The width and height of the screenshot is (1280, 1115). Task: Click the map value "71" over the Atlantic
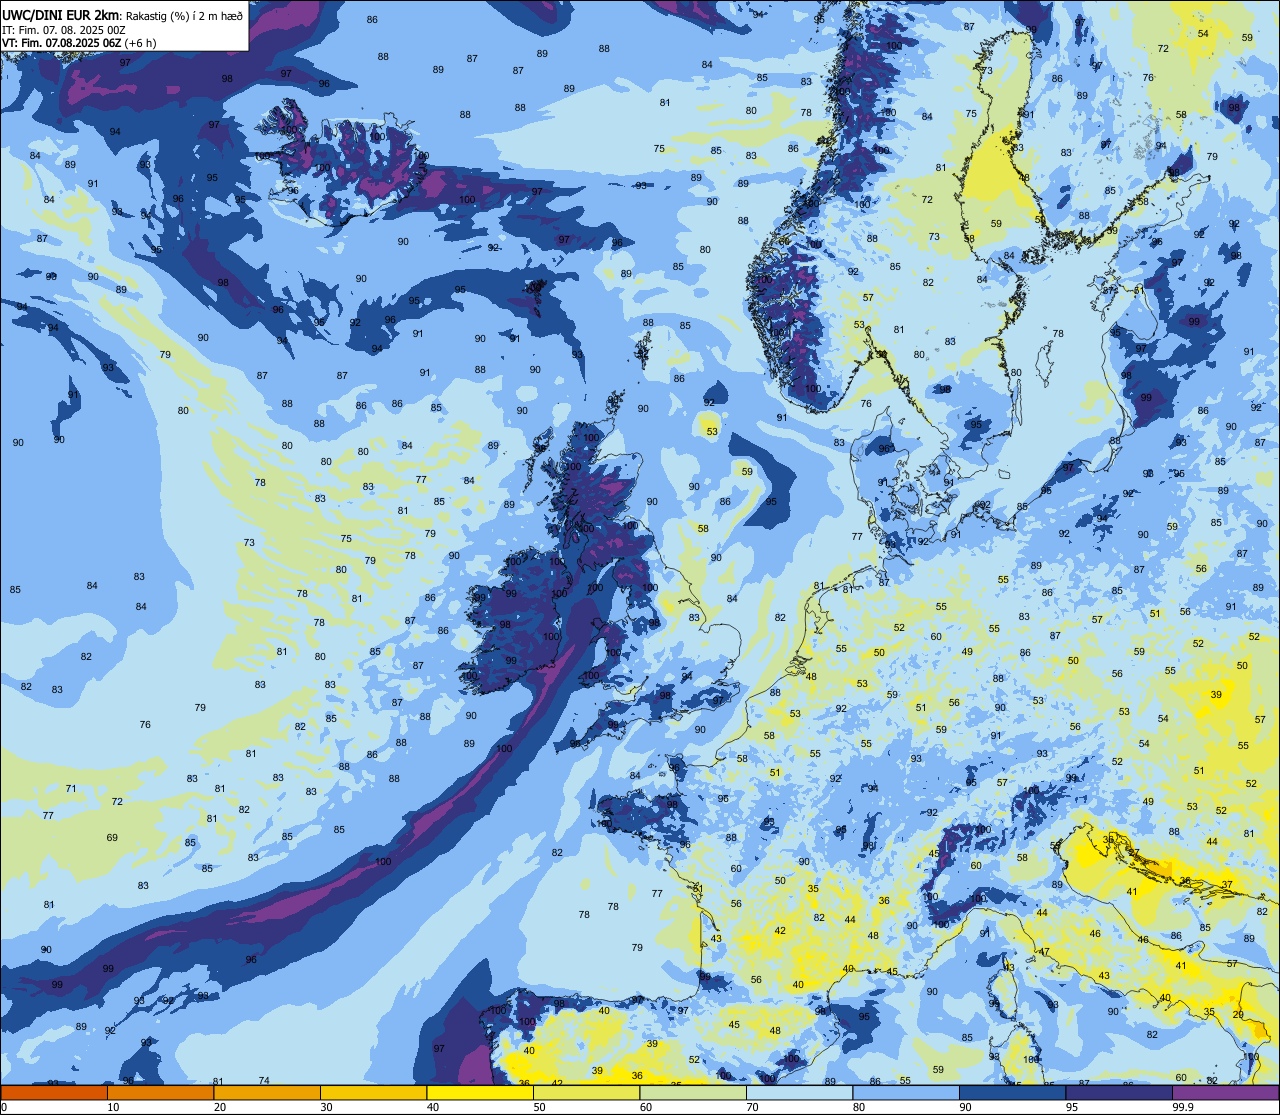coord(71,789)
